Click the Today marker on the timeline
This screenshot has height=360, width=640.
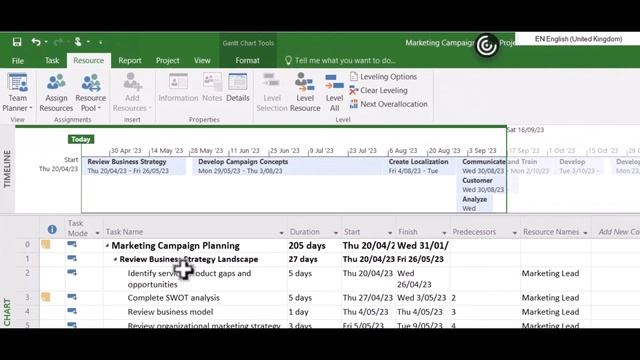pyautogui.click(x=81, y=139)
